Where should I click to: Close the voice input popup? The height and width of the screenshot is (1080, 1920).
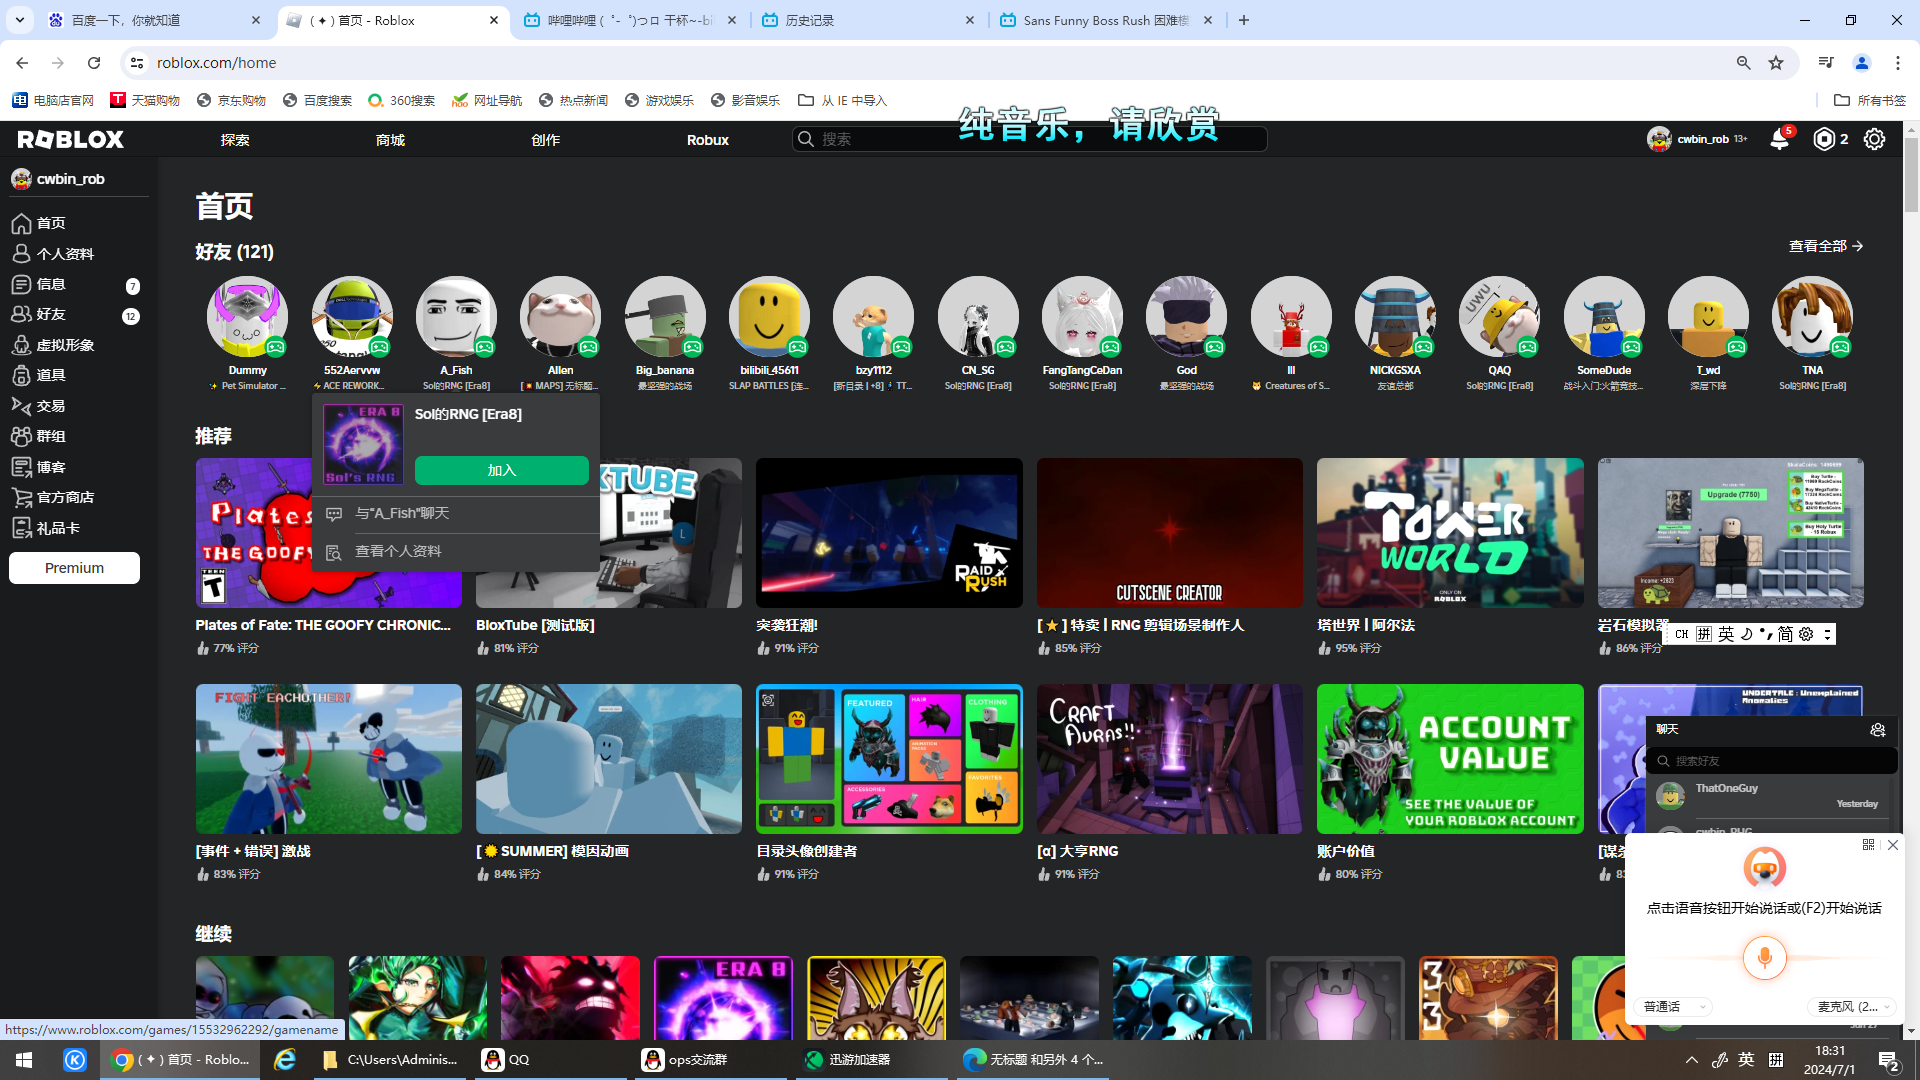click(1893, 845)
